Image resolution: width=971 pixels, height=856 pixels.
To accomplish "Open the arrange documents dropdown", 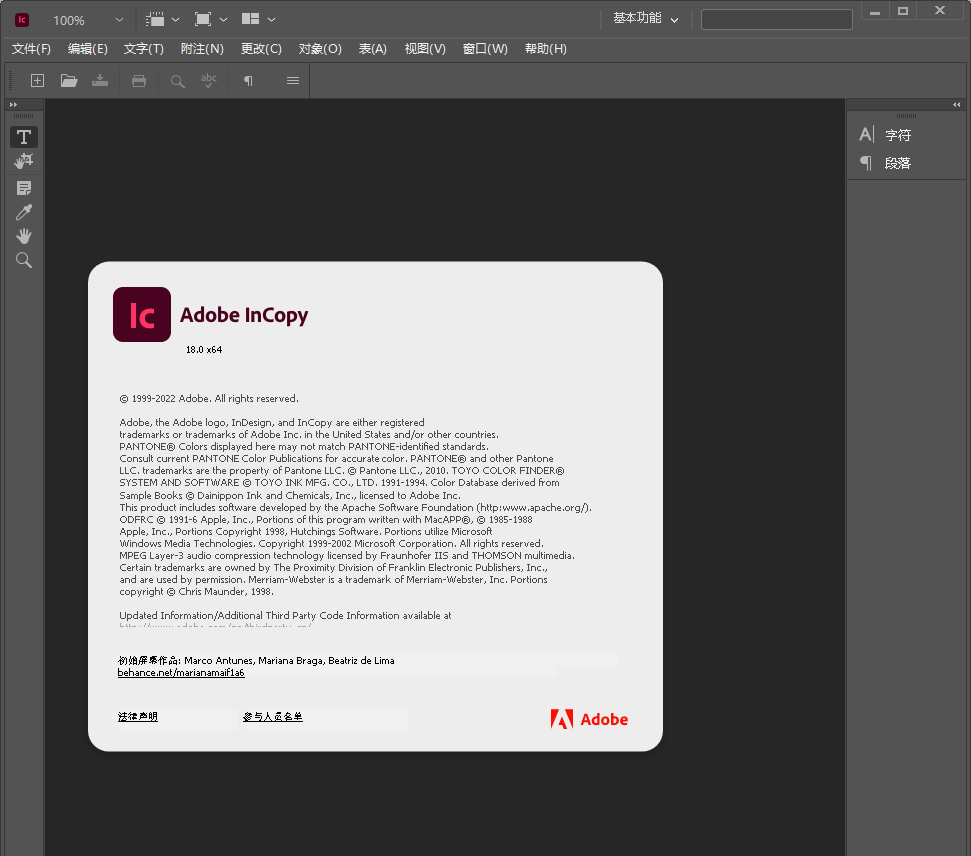I will (259, 19).
